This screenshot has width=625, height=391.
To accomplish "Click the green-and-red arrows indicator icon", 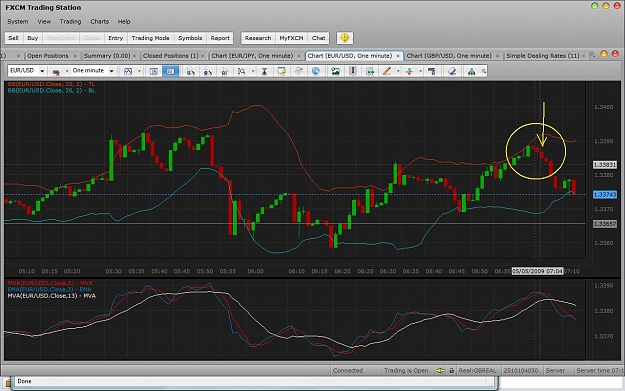I will click(409, 71).
